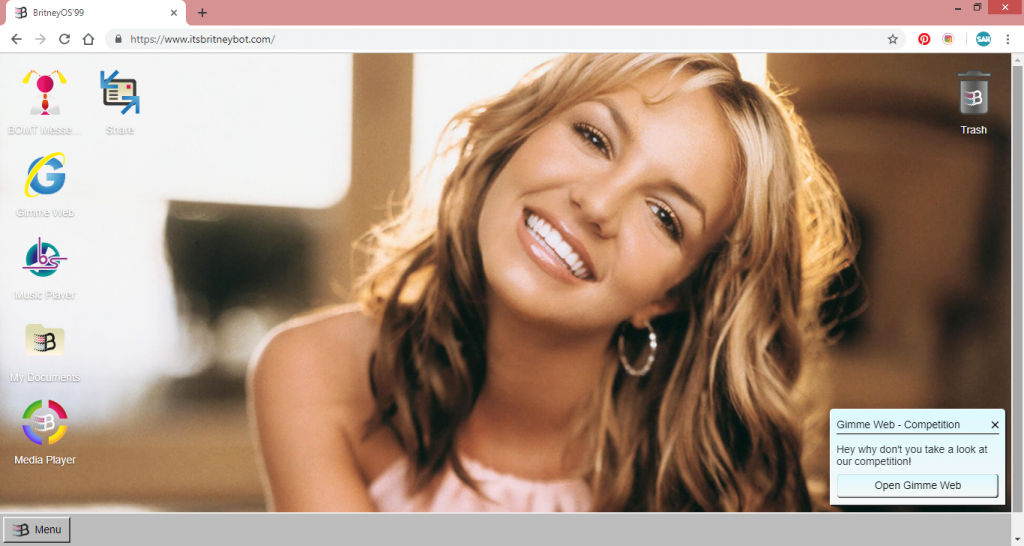Click the Pinterest extension icon

point(924,39)
